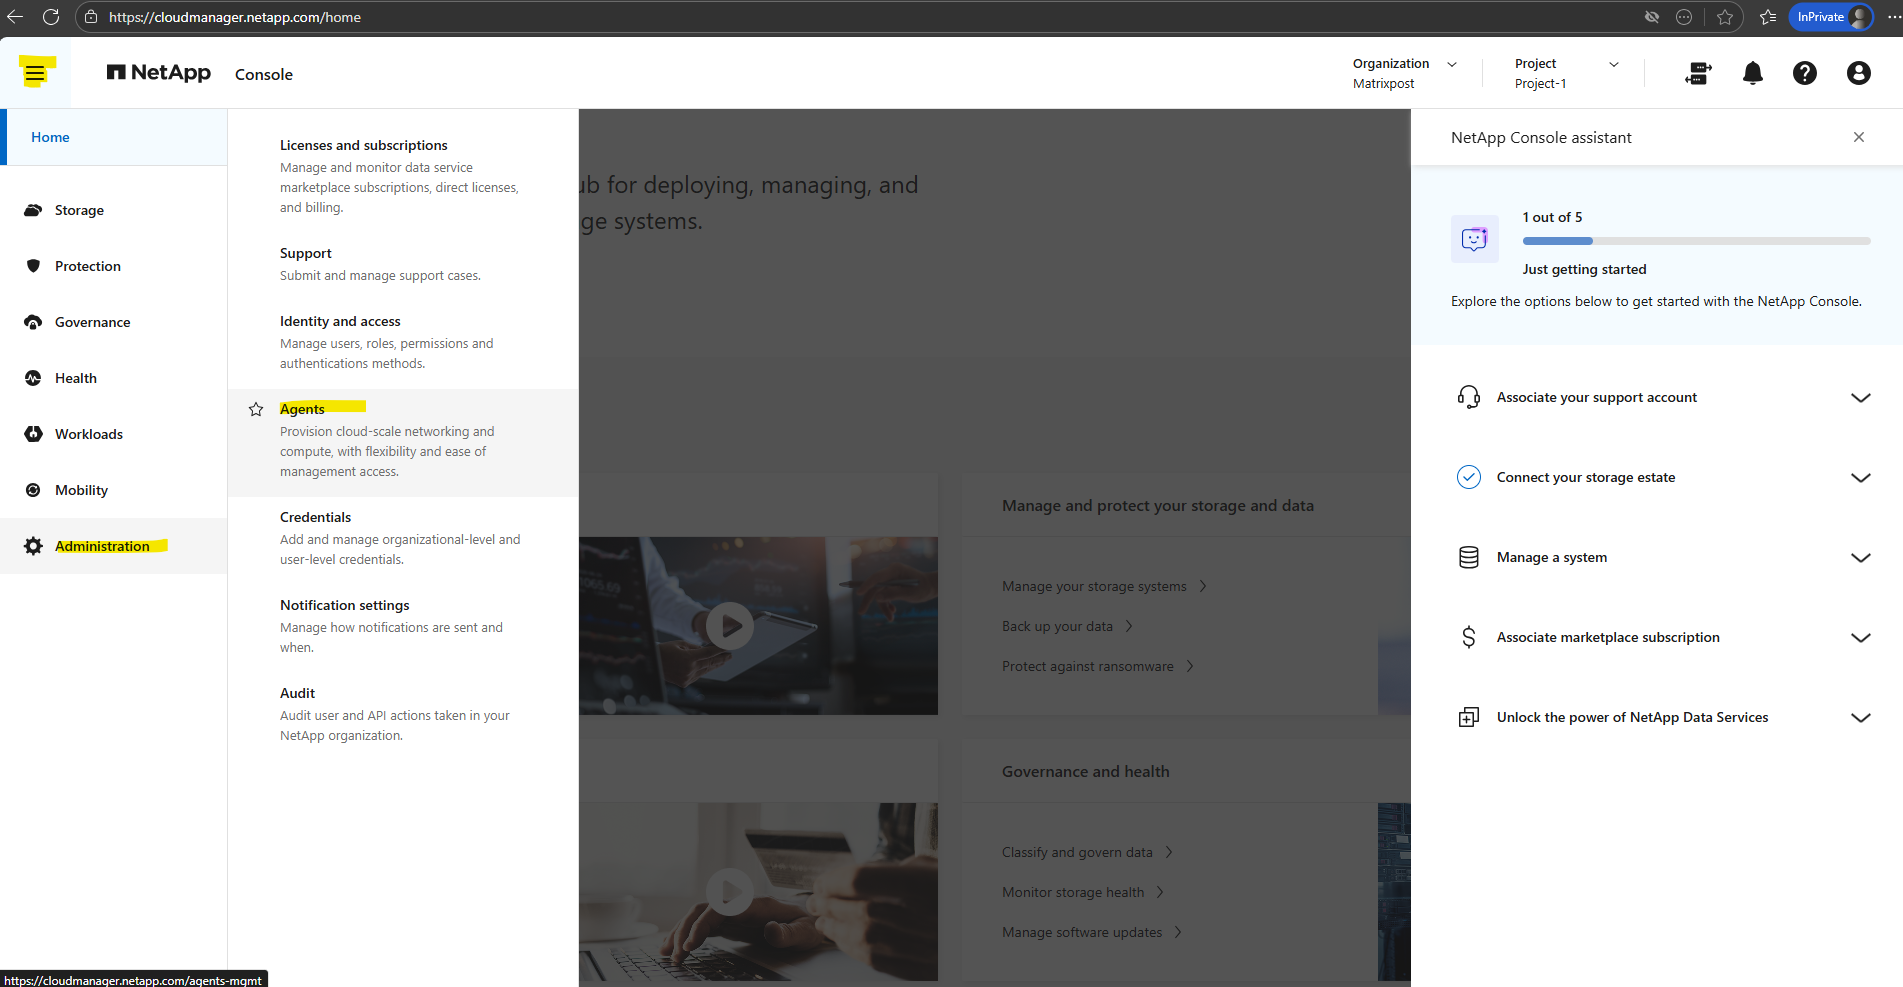
Task: Open the help question mark menu
Action: 1805,73
